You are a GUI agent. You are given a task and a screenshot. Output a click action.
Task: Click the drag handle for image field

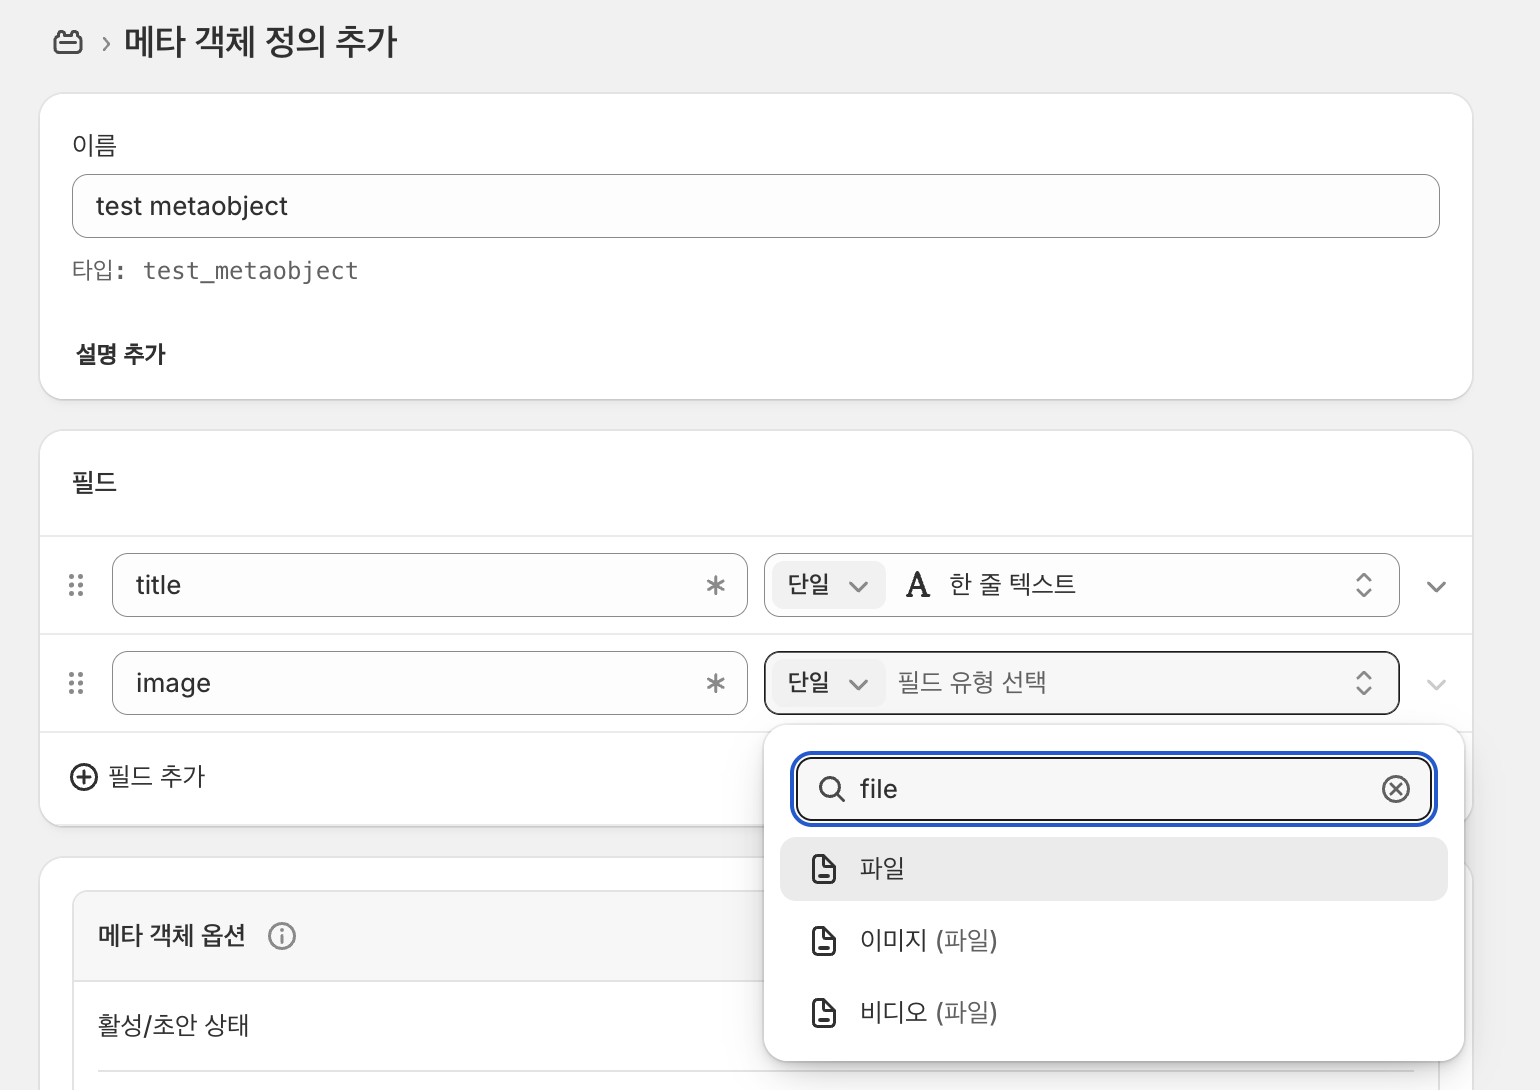point(76,683)
